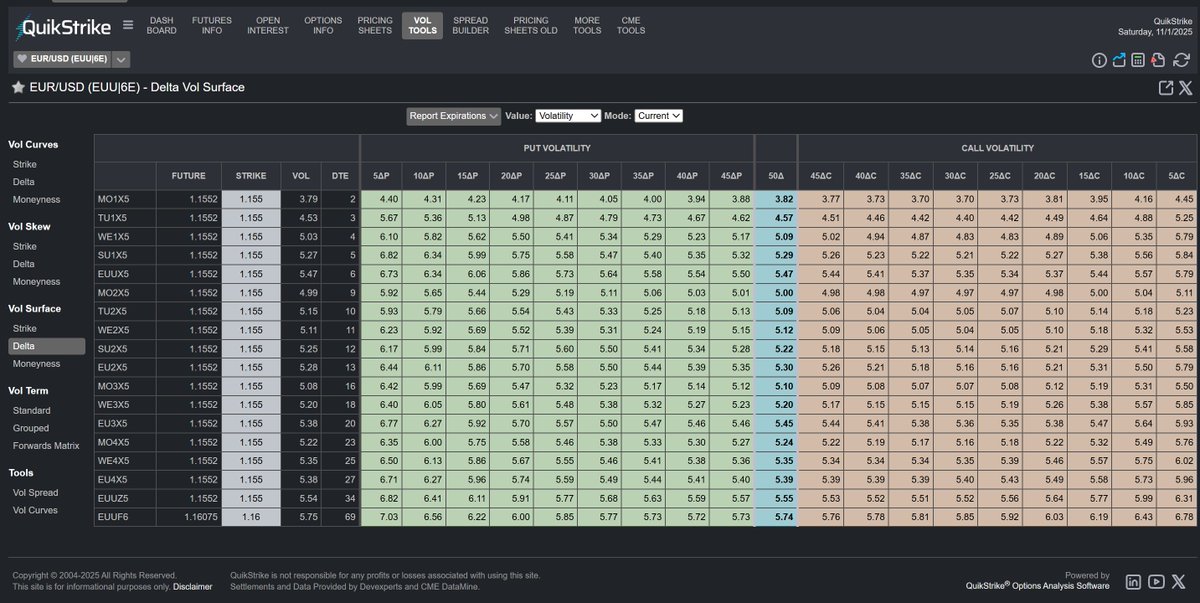Select Delta under Vol Skew
1200x603 pixels.
coord(24,264)
